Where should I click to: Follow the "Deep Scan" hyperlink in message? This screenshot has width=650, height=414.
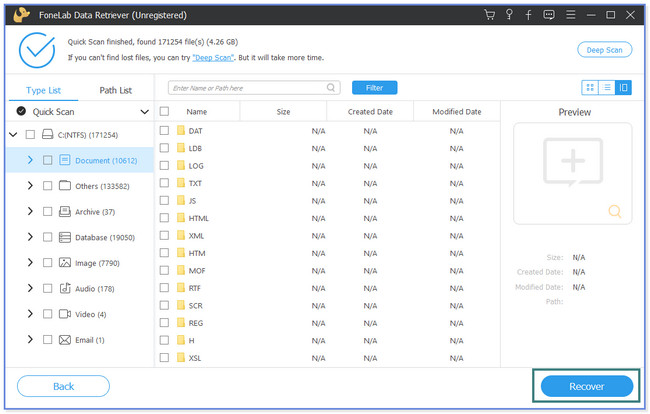pyautogui.click(x=213, y=58)
